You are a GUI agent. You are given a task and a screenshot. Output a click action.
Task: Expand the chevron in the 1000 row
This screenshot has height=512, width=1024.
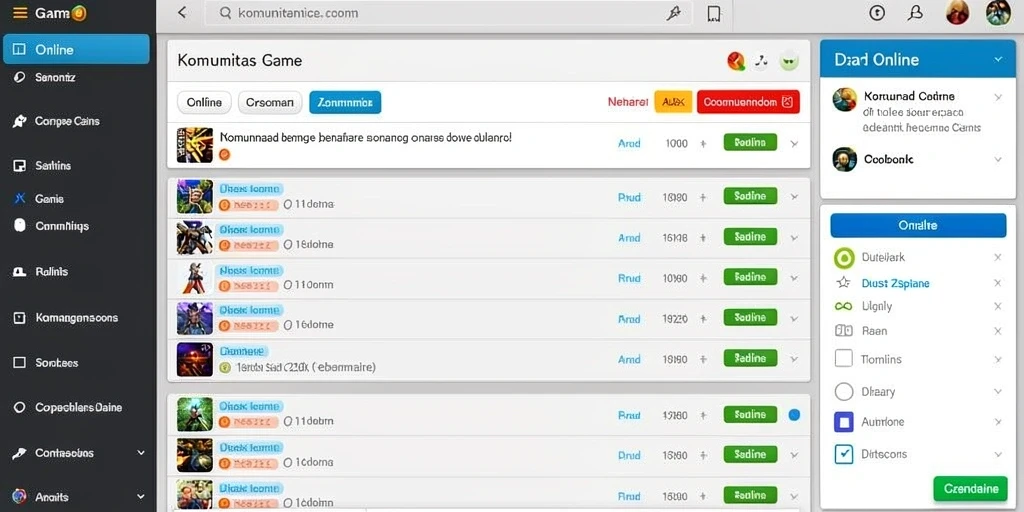[794, 144]
